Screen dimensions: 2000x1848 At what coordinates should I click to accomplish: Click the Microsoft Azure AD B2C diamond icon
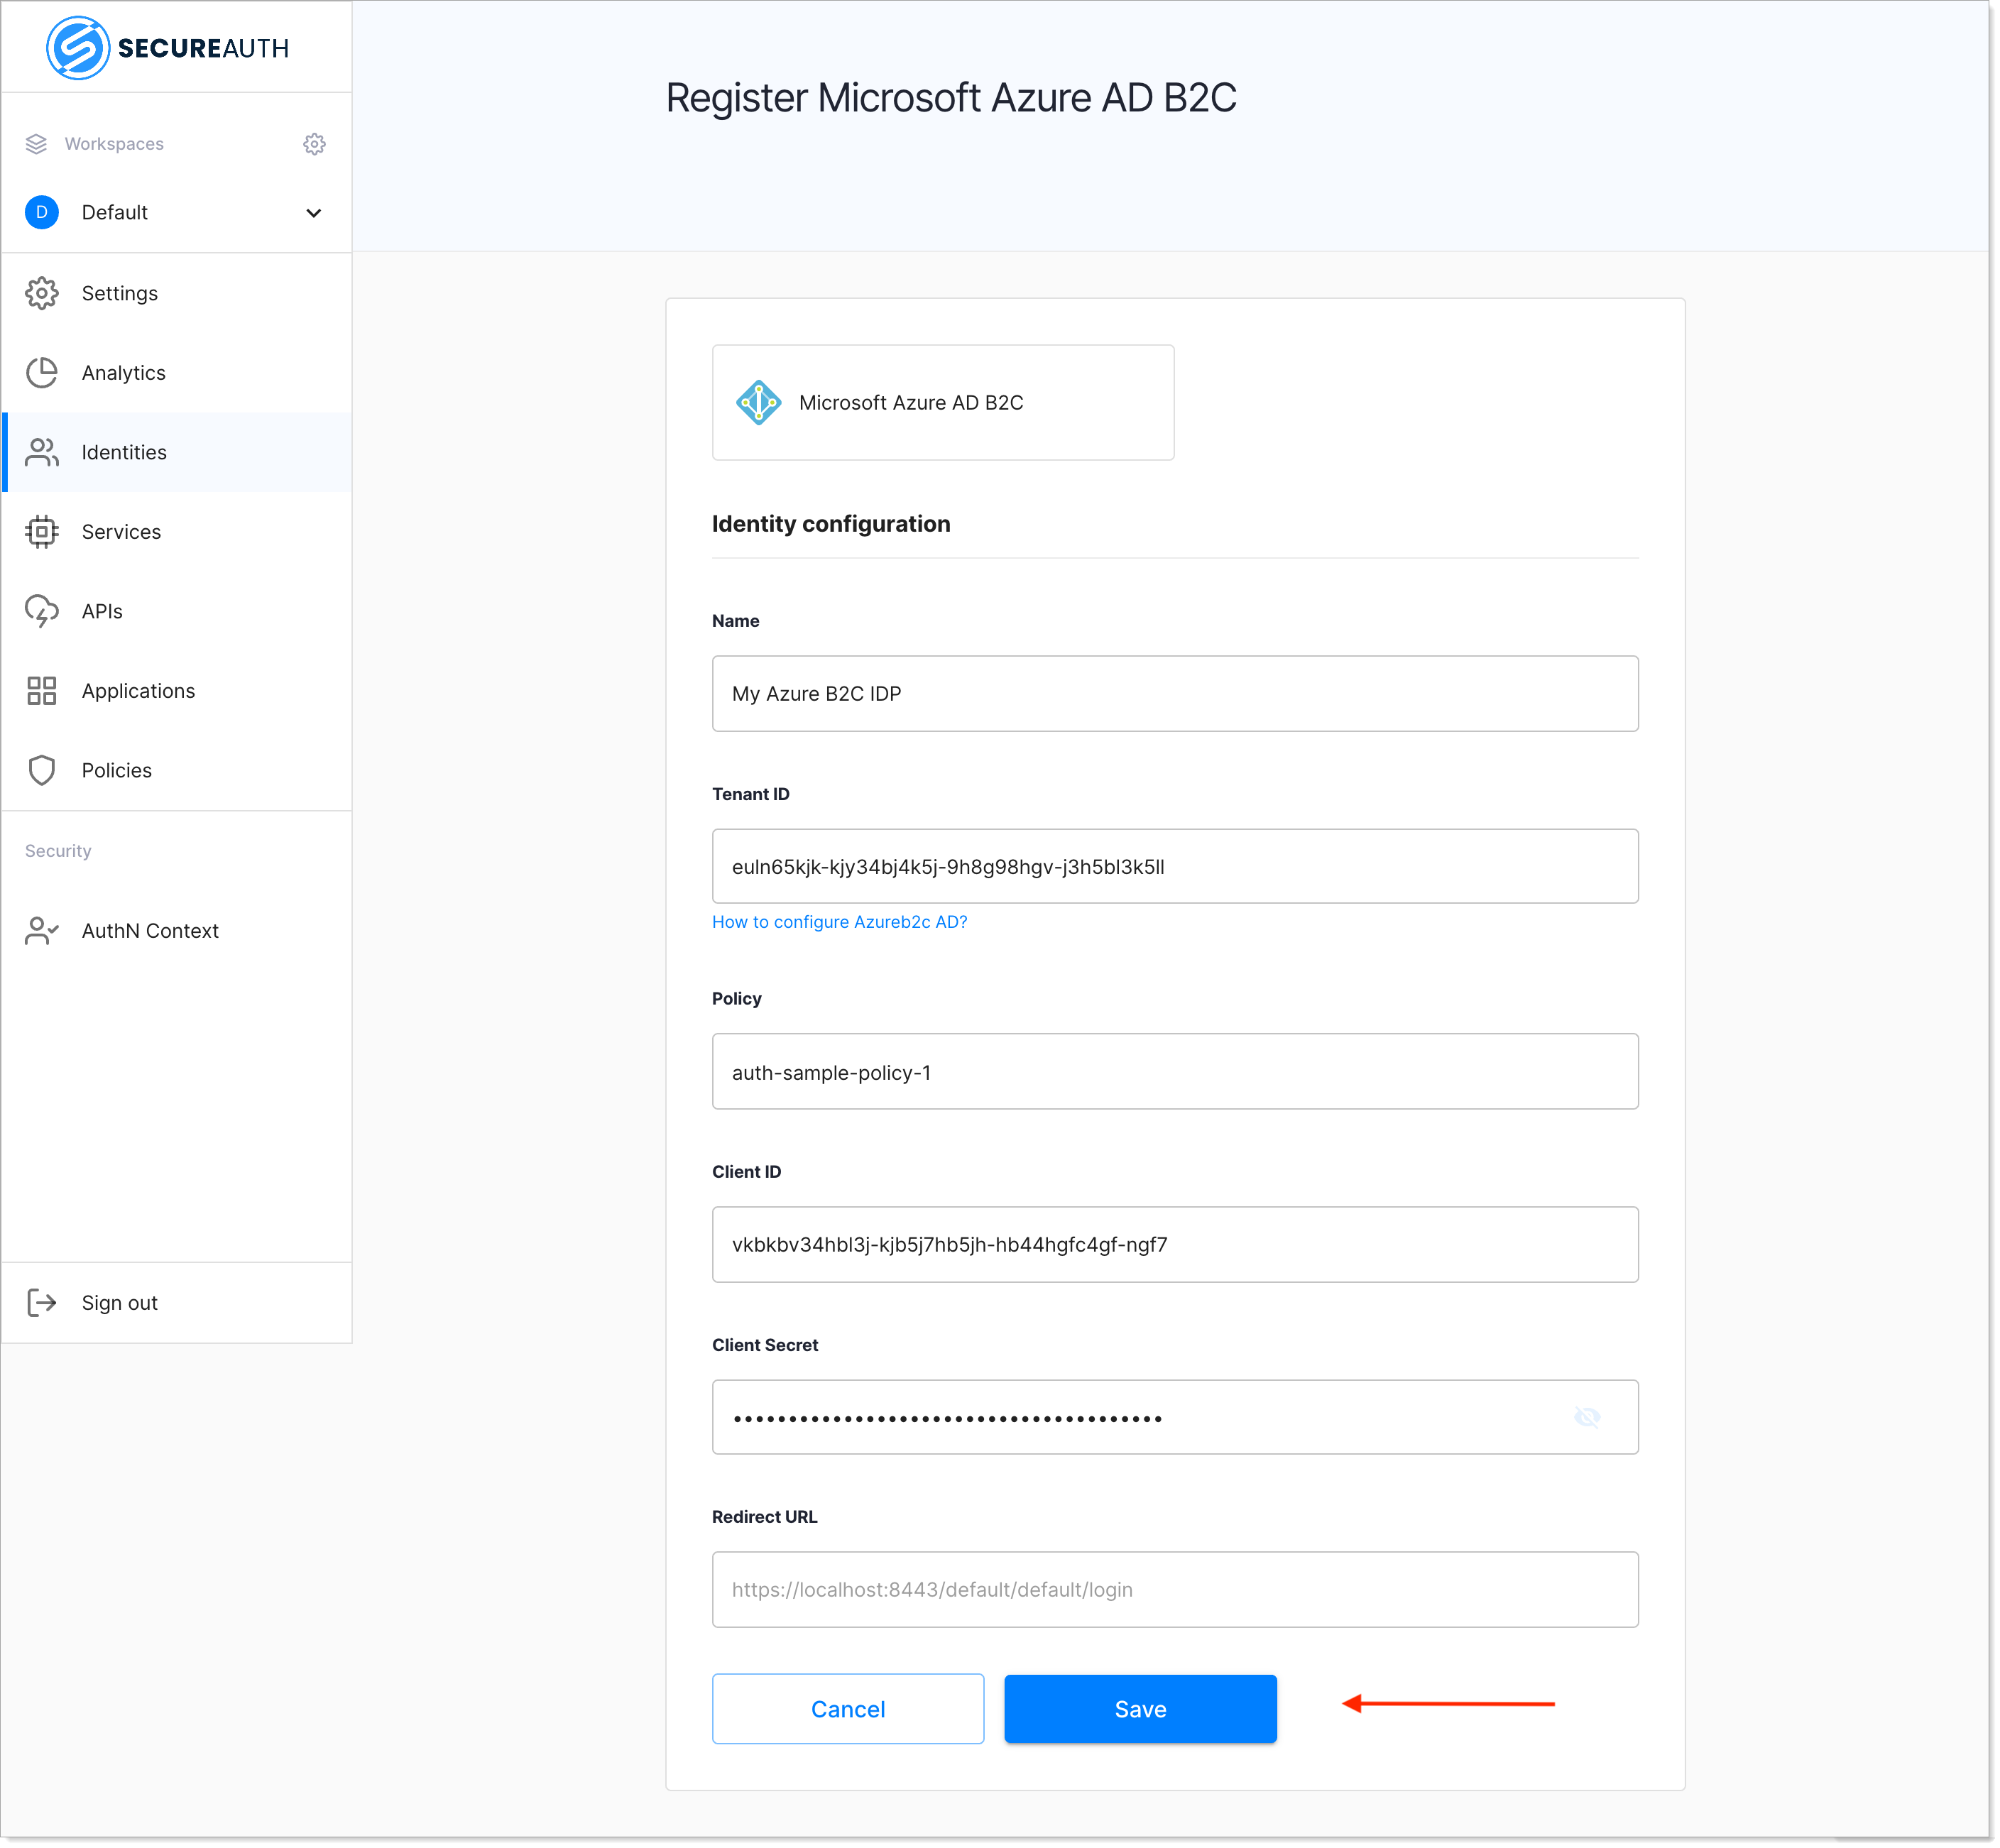click(758, 403)
